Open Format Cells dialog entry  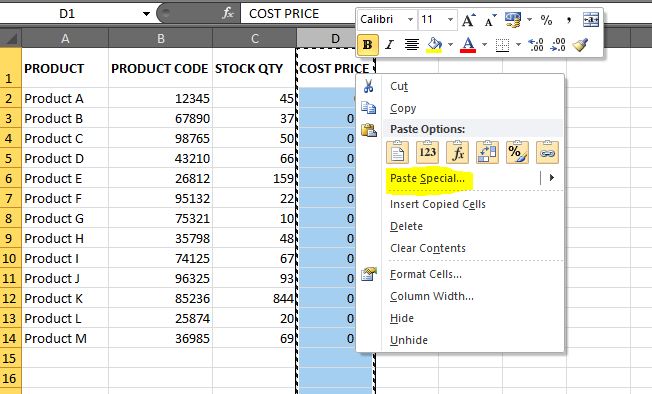tap(460, 274)
